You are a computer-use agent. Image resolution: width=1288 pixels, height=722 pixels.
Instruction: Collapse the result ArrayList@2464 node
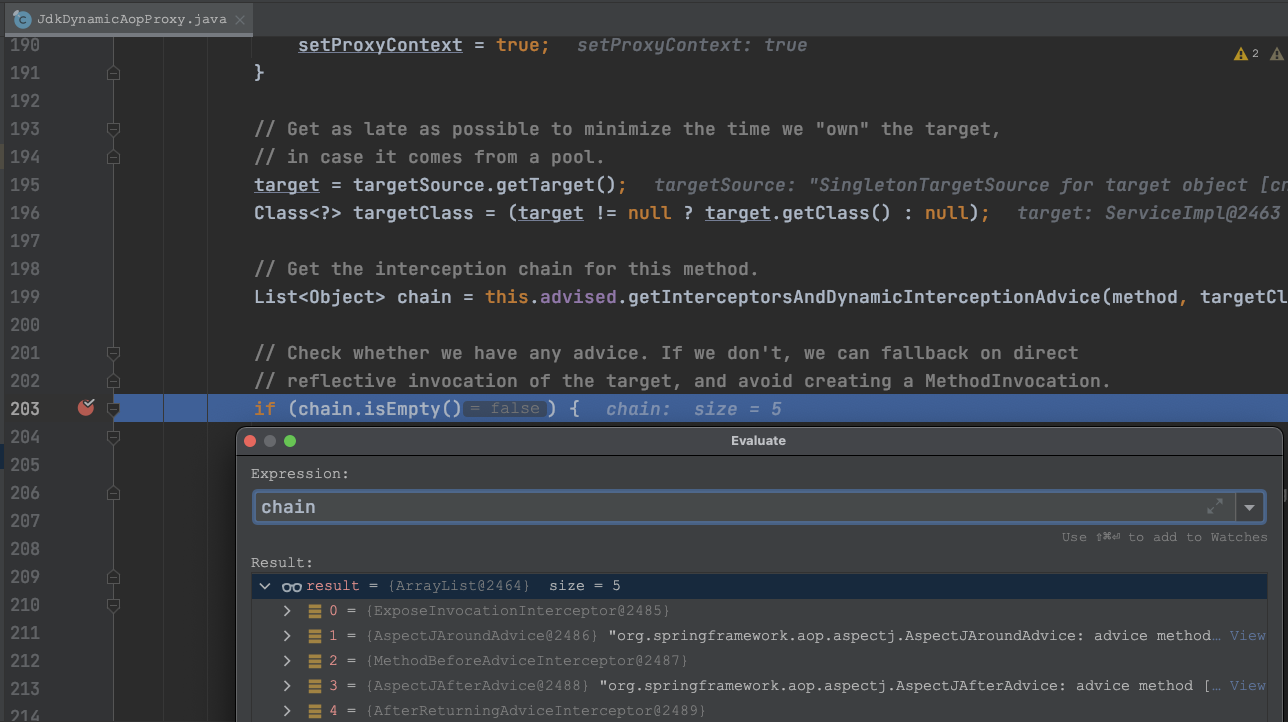[x=265, y=586]
